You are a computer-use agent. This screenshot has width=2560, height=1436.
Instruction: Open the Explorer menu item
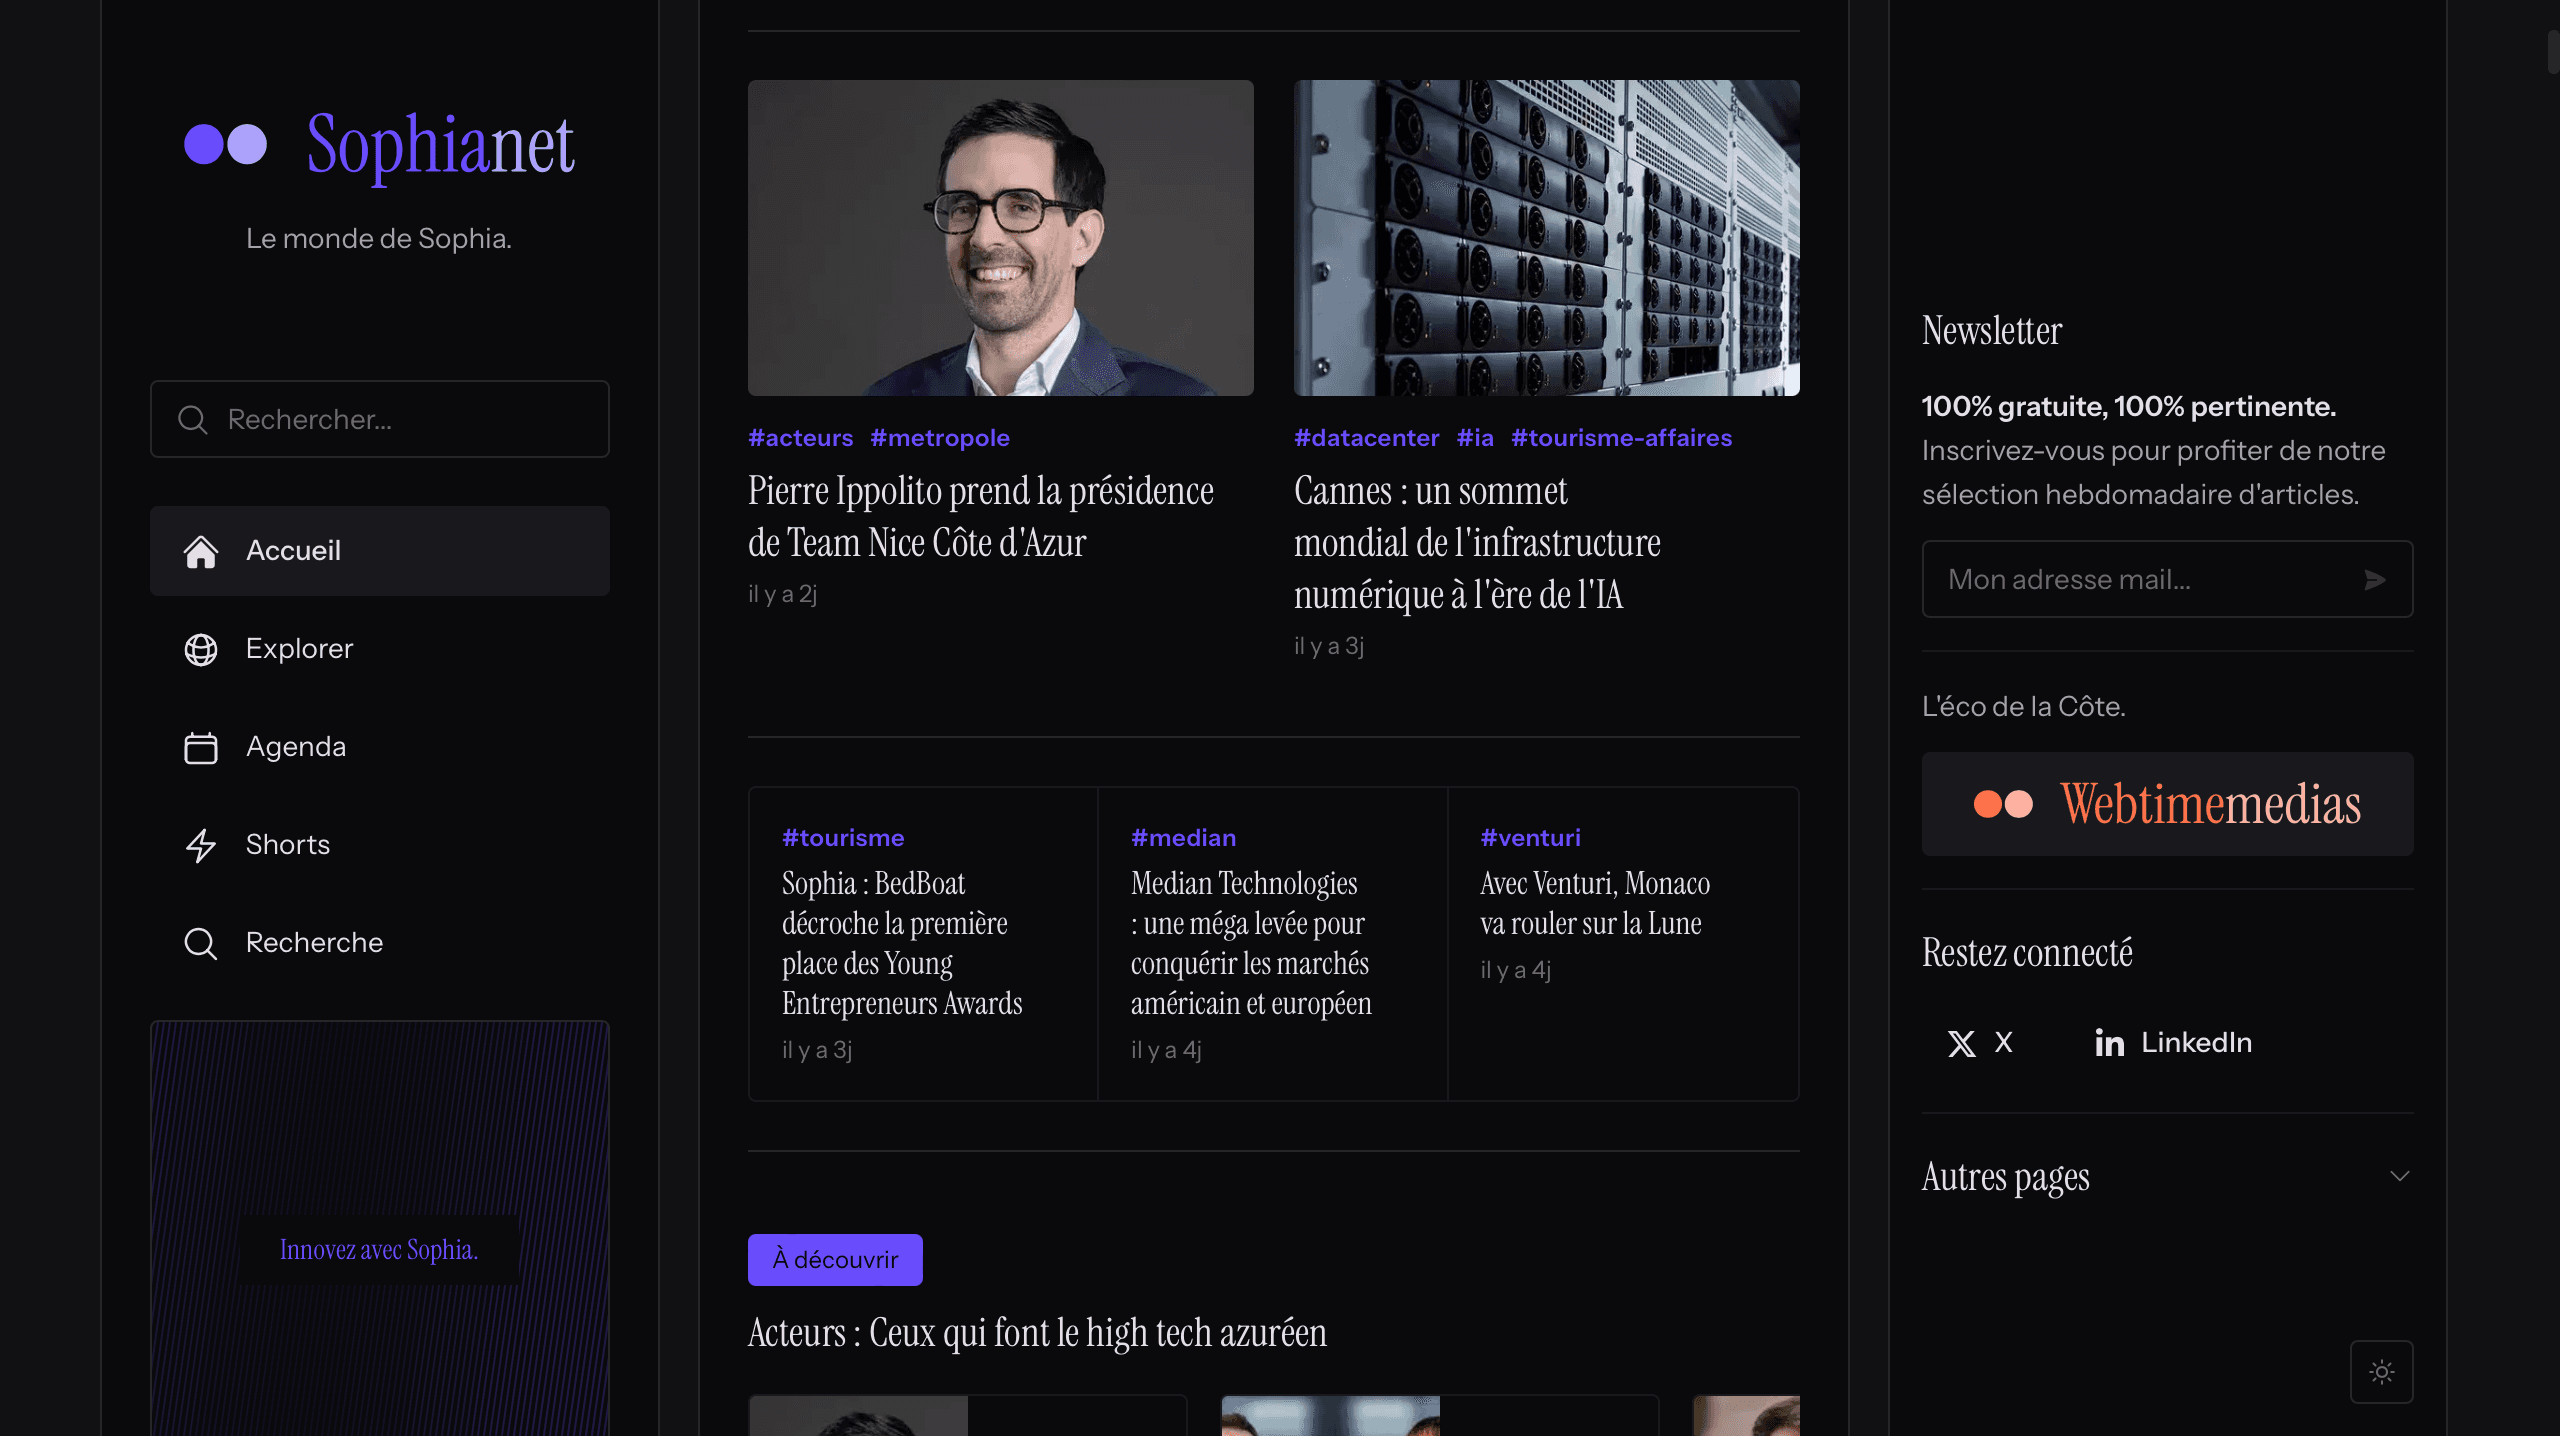(x=380, y=649)
